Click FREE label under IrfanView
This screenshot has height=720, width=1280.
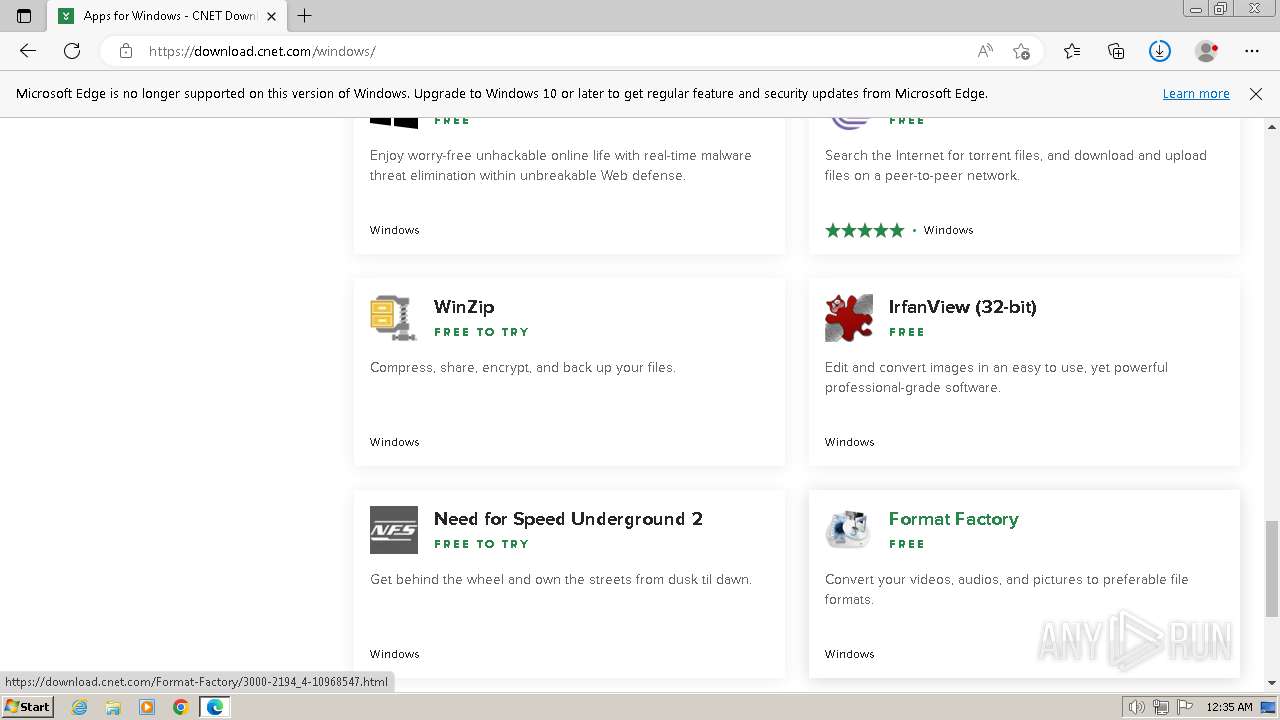point(907,332)
